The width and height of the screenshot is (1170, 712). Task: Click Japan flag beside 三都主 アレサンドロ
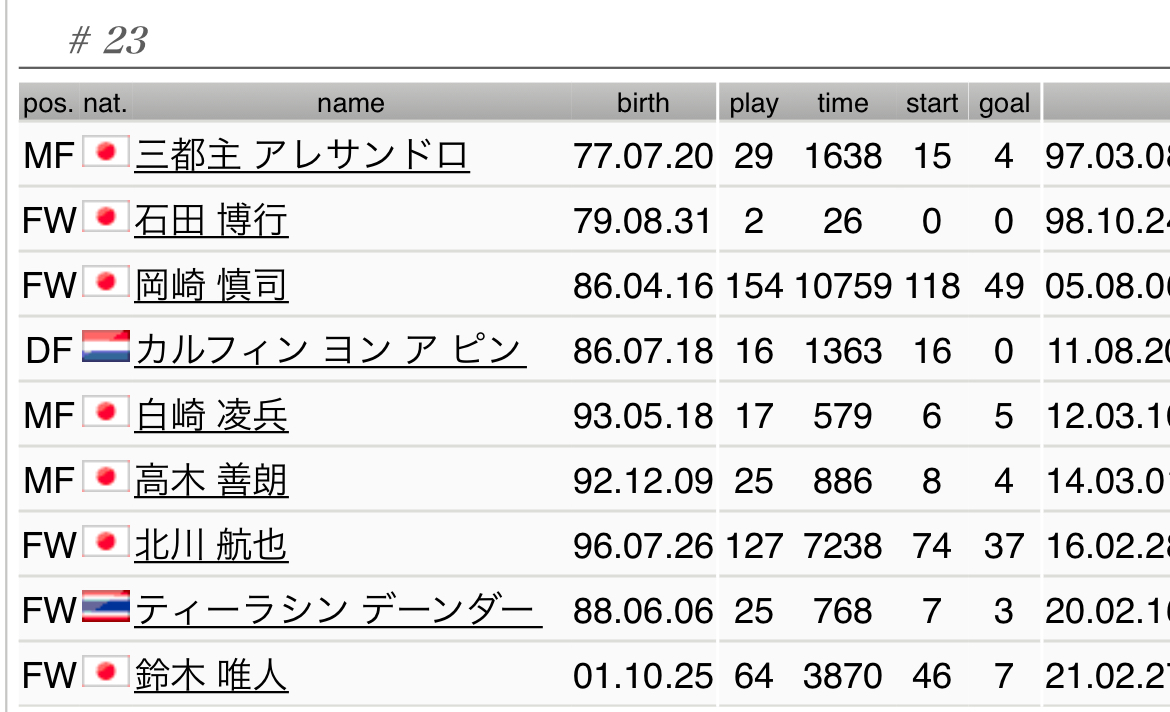(105, 152)
